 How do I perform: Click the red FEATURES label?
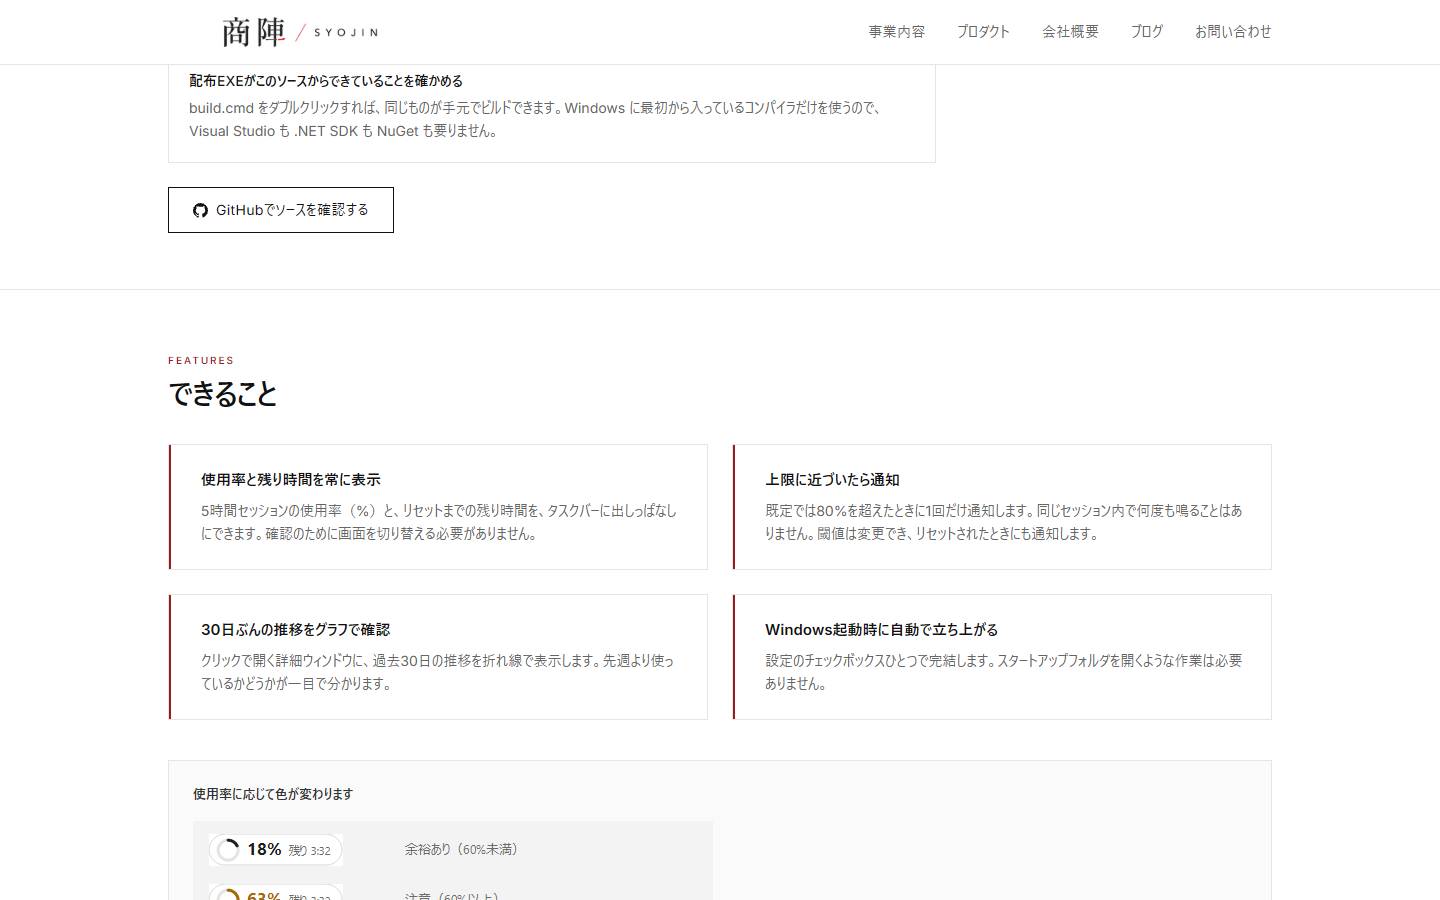click(201, 360)
